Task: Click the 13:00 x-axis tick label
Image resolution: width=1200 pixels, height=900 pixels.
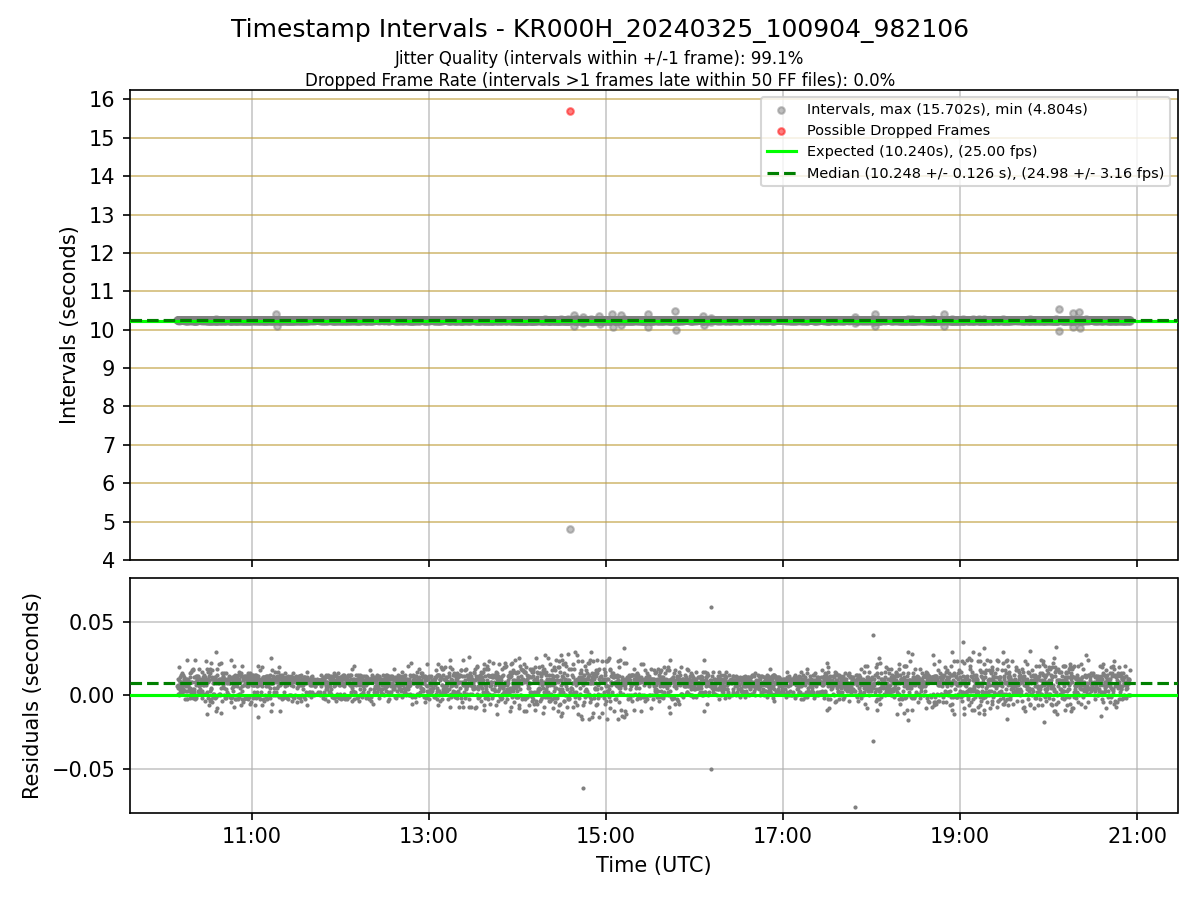Action: pyautogui.click(x=429, y=835)
